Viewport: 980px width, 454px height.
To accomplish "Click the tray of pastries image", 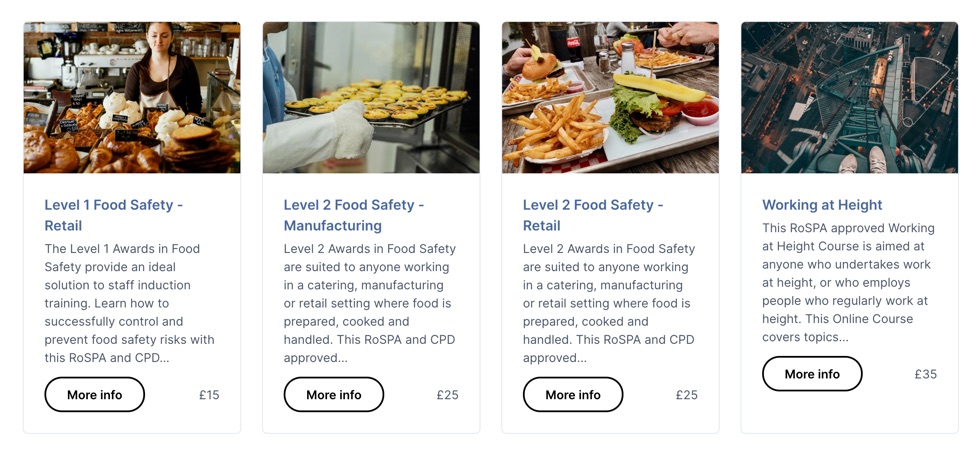I will tap(371, 98).
